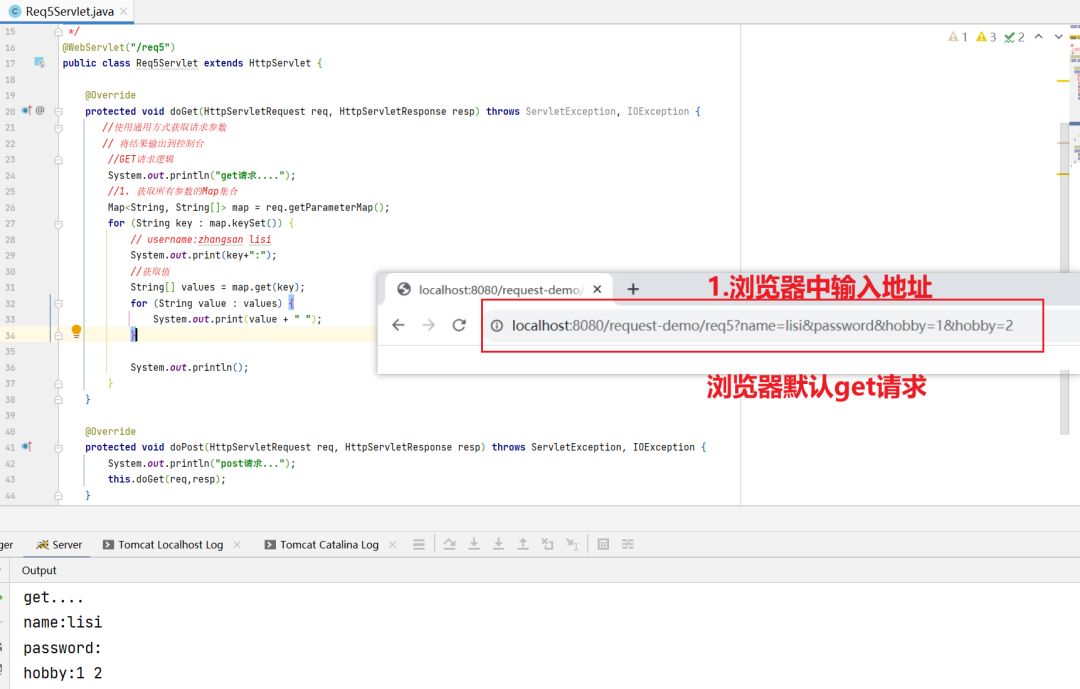The image size is (1080, 689).
Task: Click overriding method gutter icon on line 41
Action: point(26,446)
